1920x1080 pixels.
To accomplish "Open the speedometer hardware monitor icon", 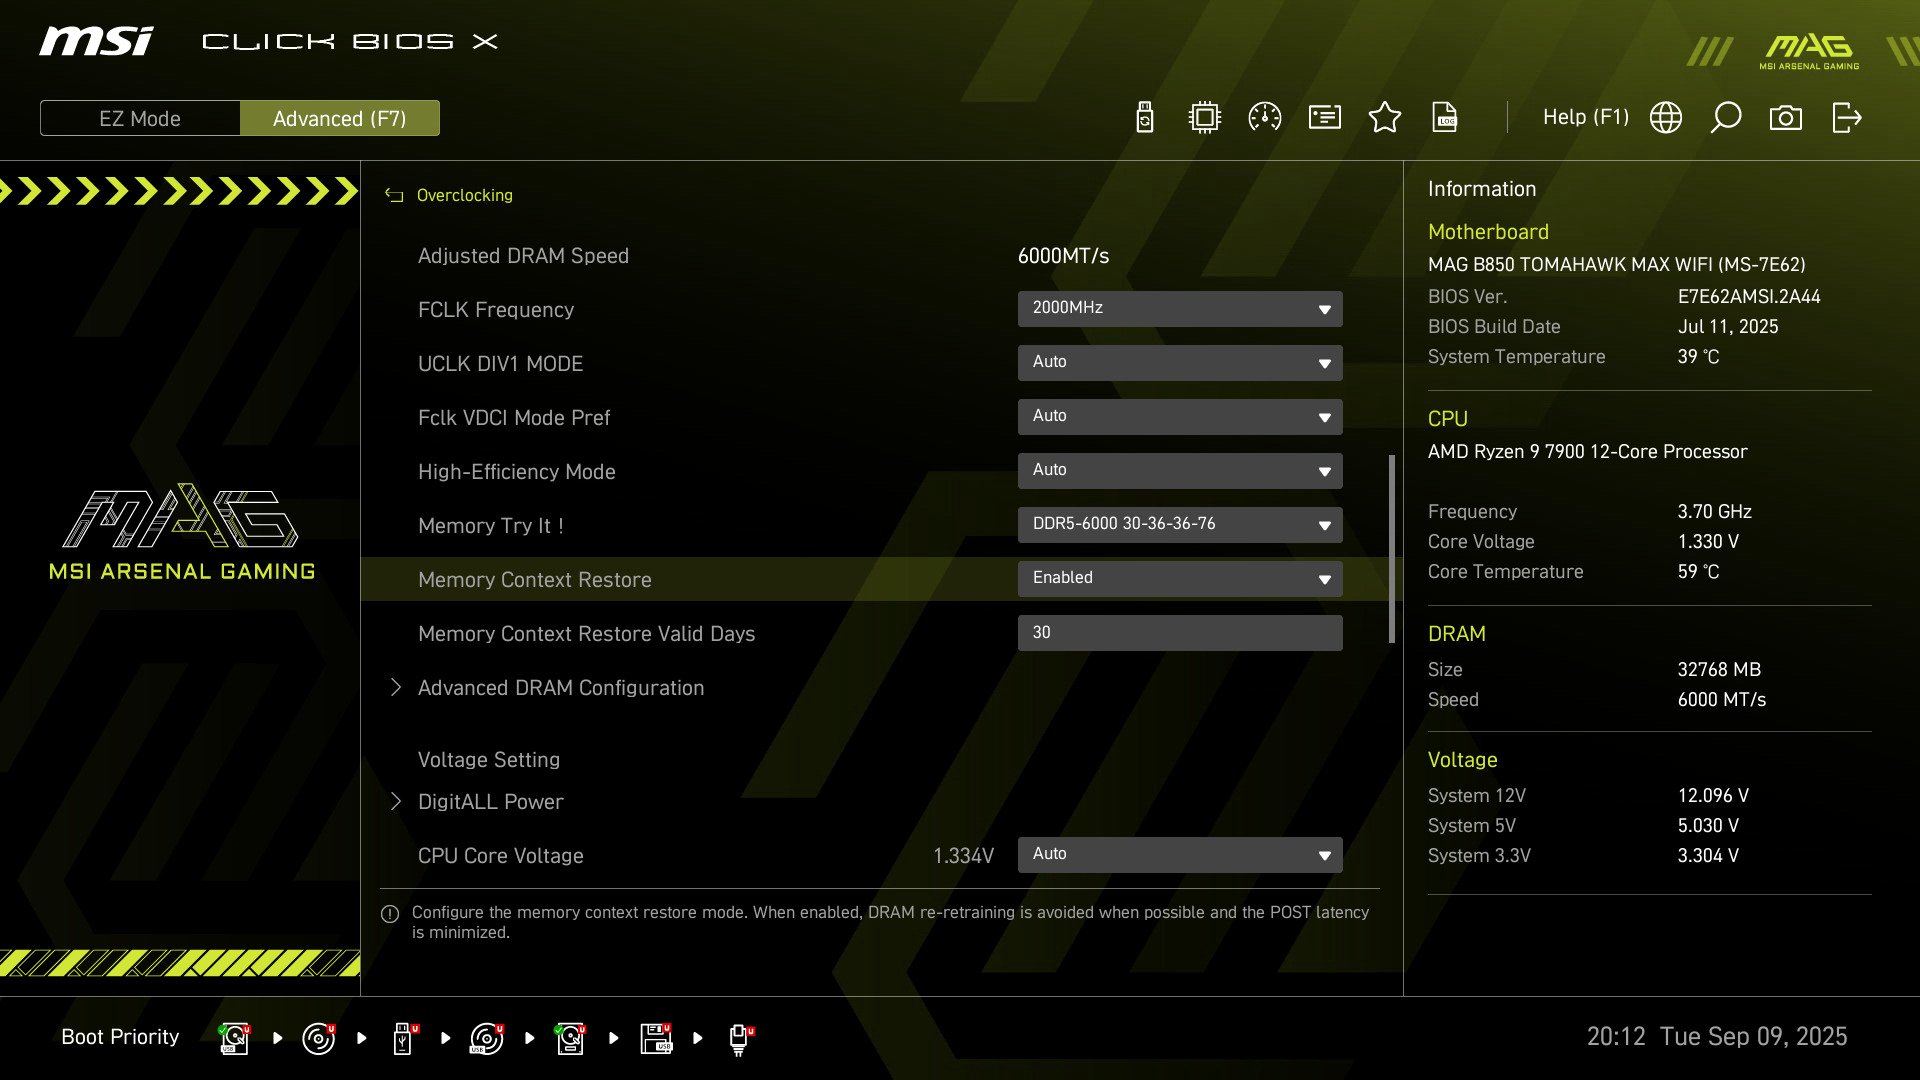I will pos(1265,118).
